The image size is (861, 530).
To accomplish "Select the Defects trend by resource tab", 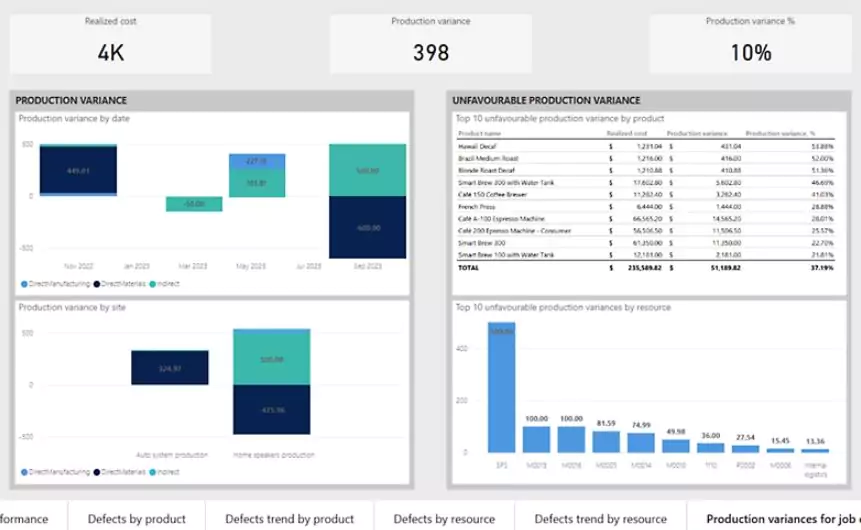I will pos(600,518).
